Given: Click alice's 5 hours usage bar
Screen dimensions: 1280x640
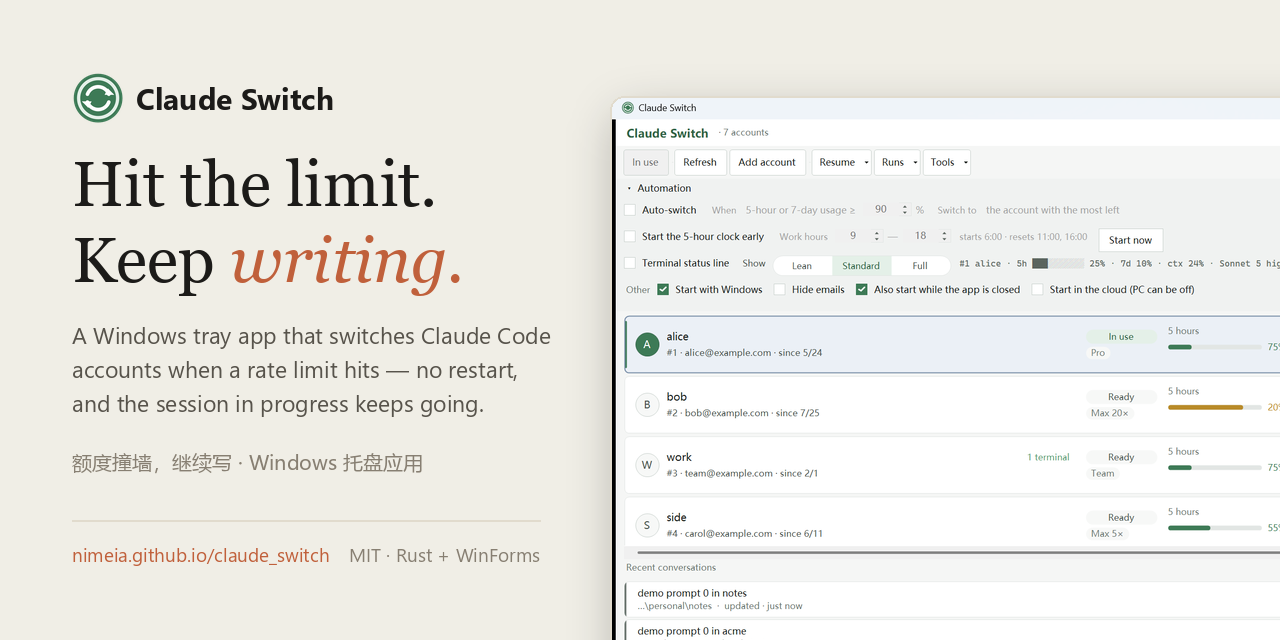Looking at the screenshot, I should click(1214, 347).
